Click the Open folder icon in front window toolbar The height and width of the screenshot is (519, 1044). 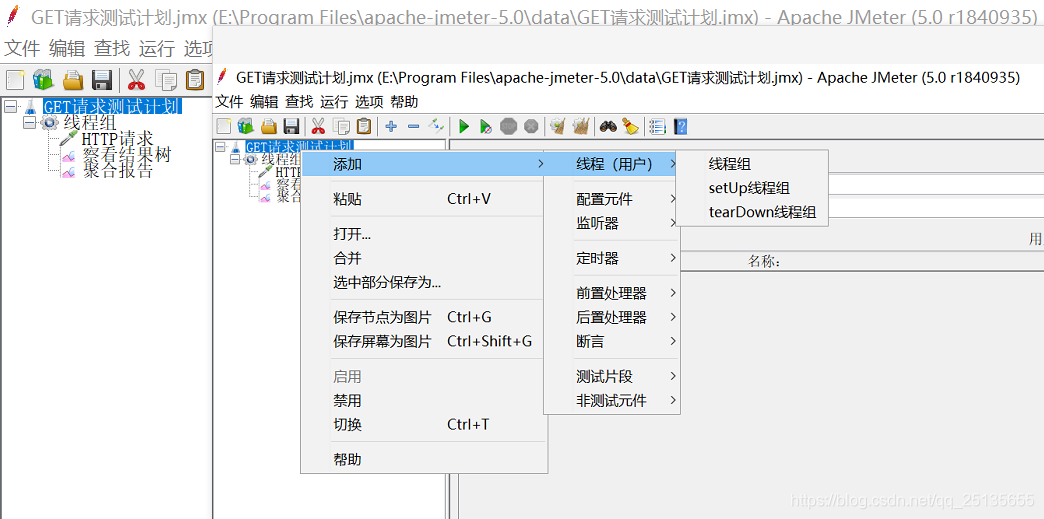click(x=269, y=126)
